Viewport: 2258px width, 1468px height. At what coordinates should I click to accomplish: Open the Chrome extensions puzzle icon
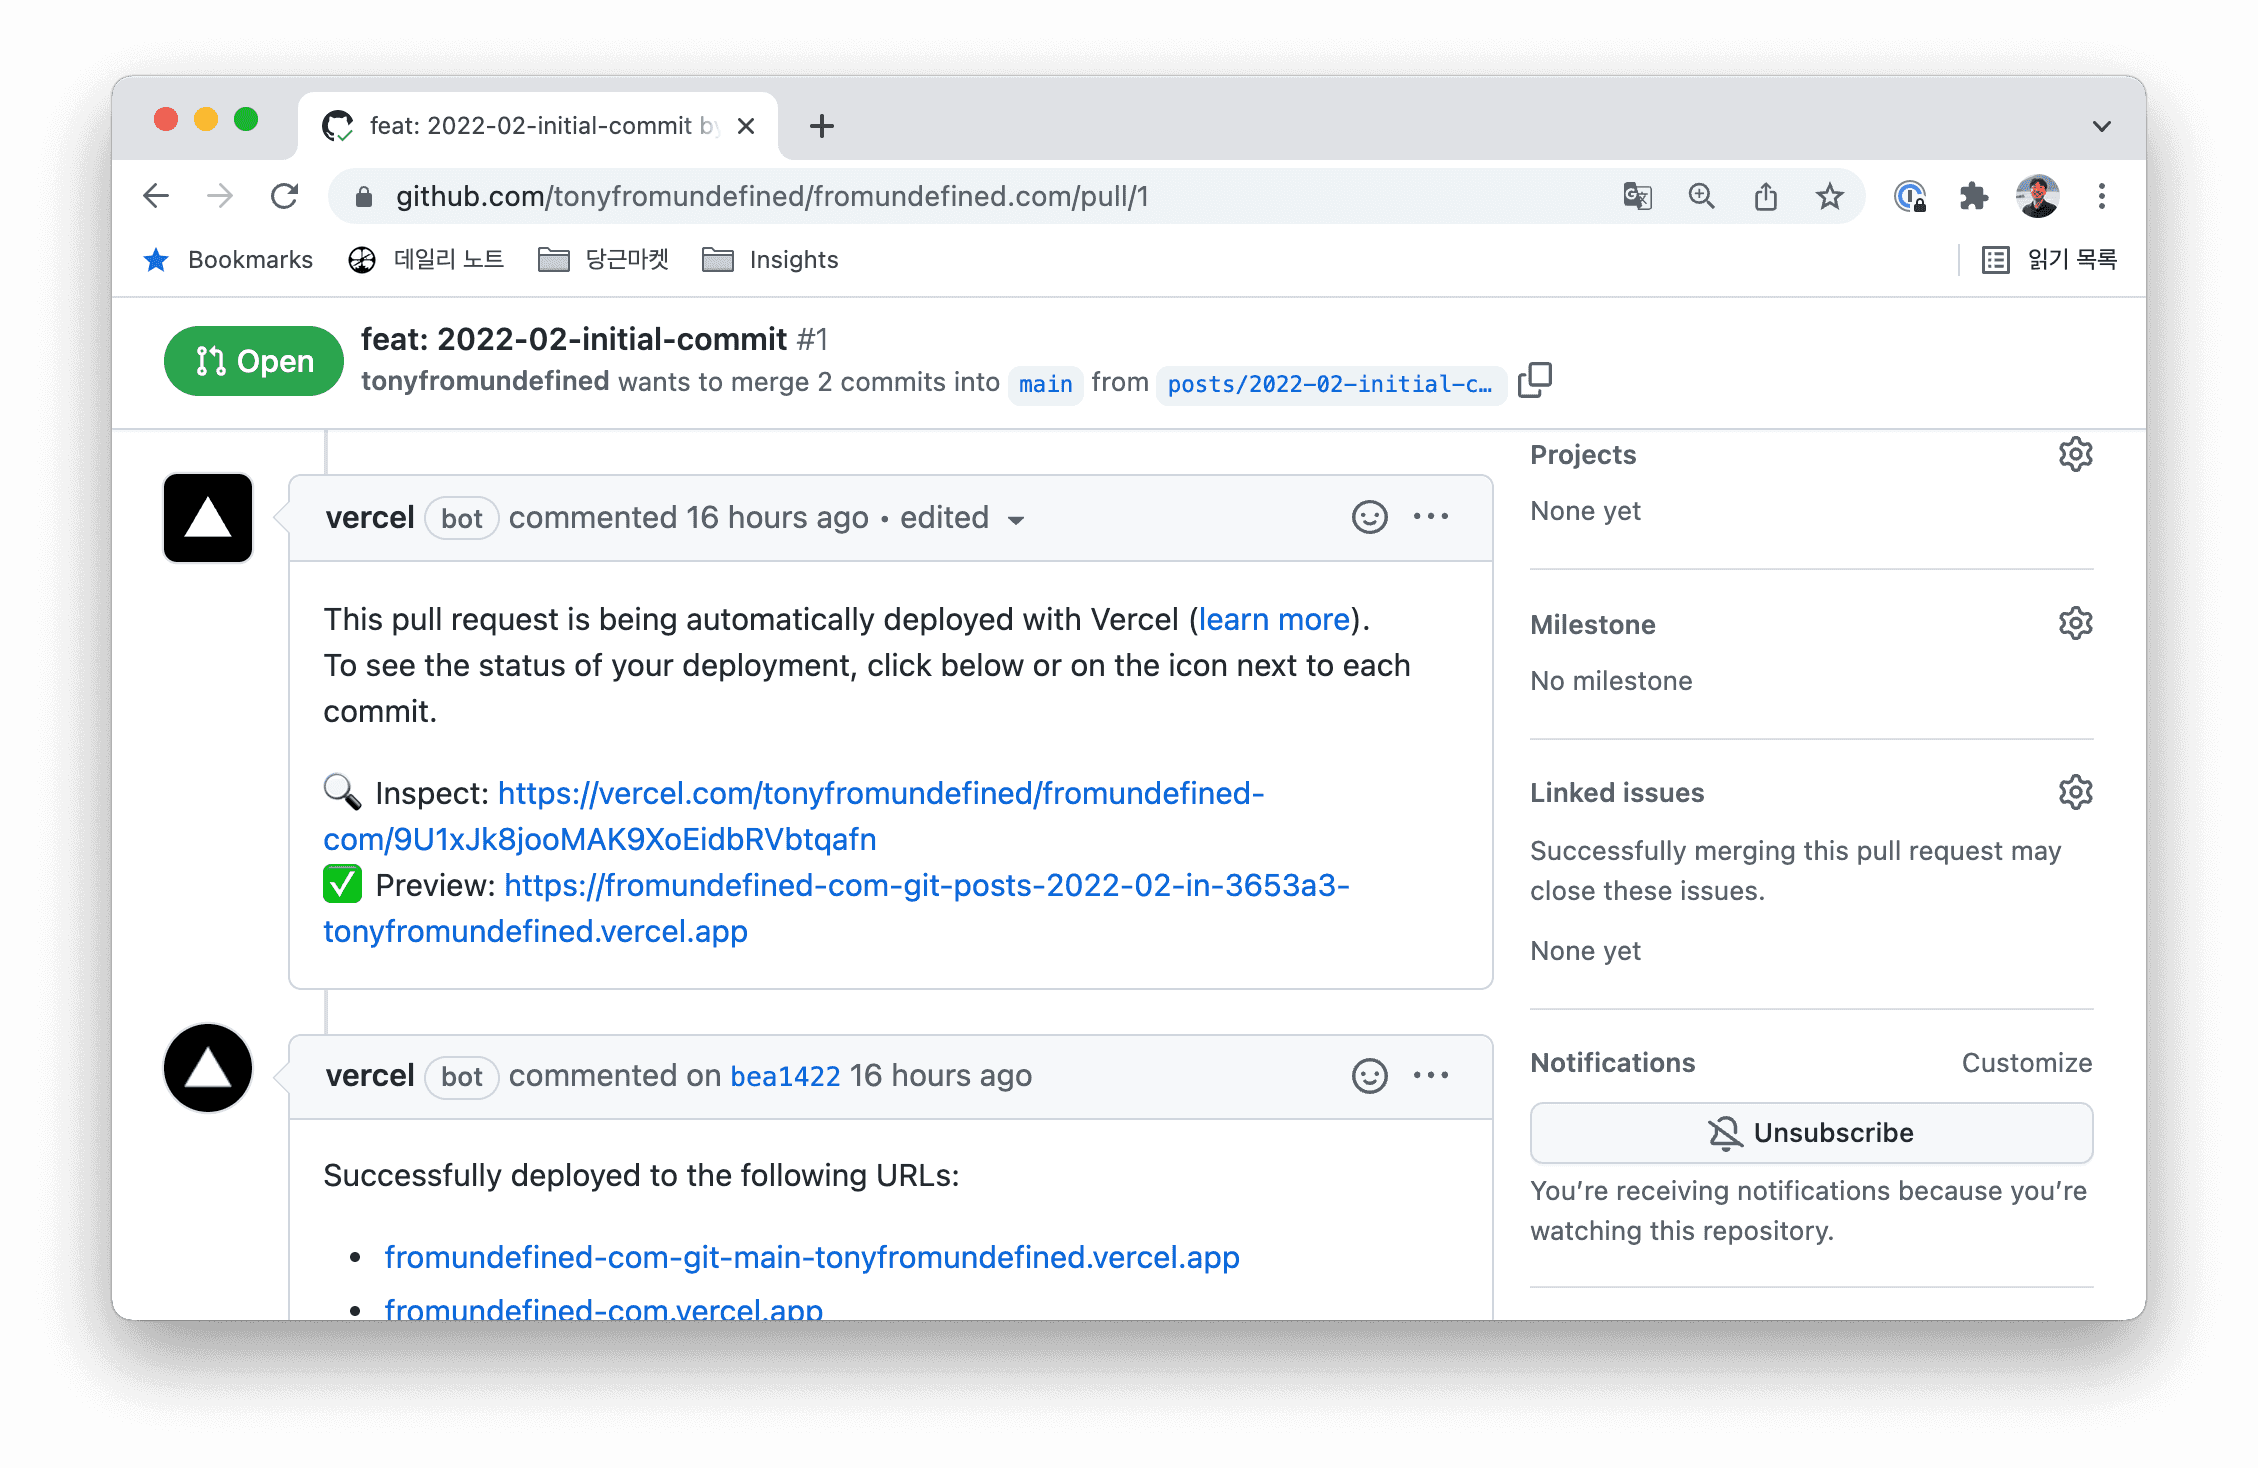click(1973, 196)
